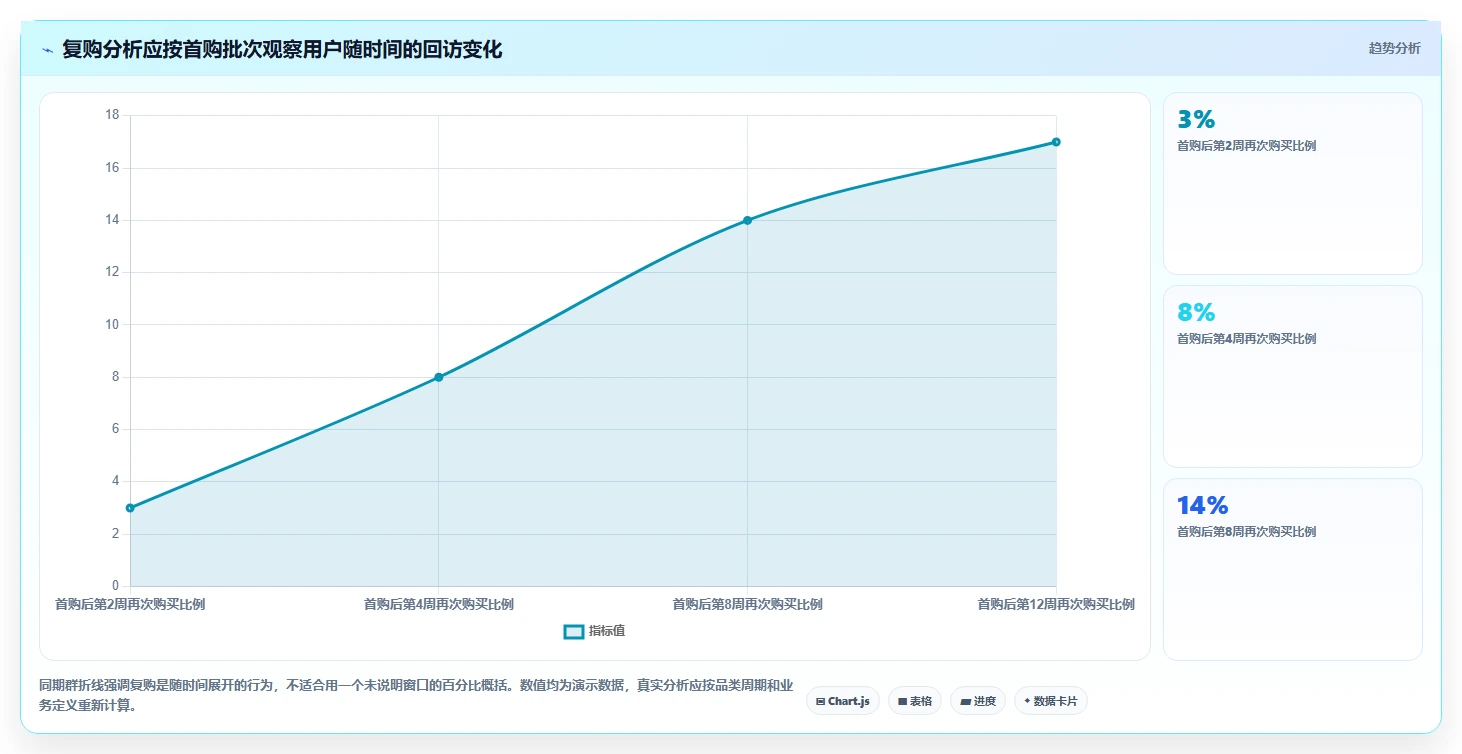Click the 表格 chip icon
This screenshot has height=754, width=1462.
[x=902, y=702]
